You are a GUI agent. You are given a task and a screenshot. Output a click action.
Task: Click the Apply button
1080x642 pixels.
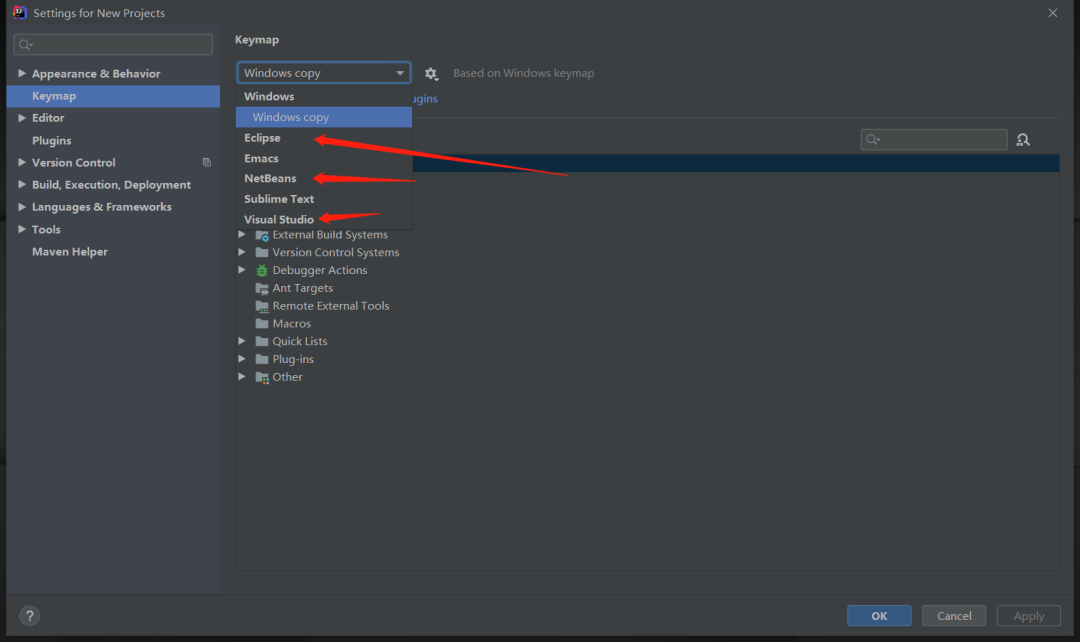pyautogui.click(x=1028, y=616)
